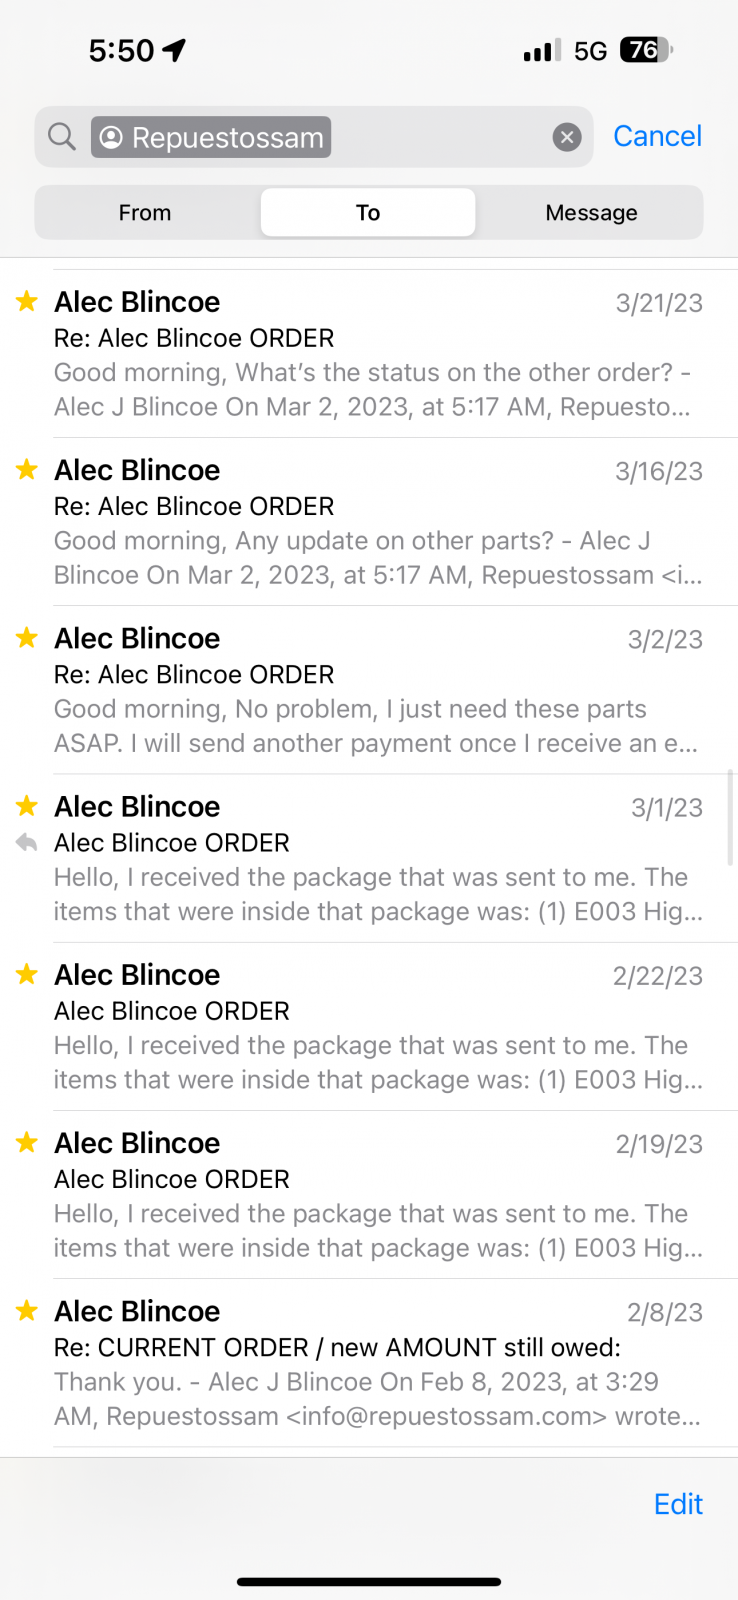Screen dimensions: 738x1600
Task: Switch to the From filter tab
Action: (x=145, y=212)
